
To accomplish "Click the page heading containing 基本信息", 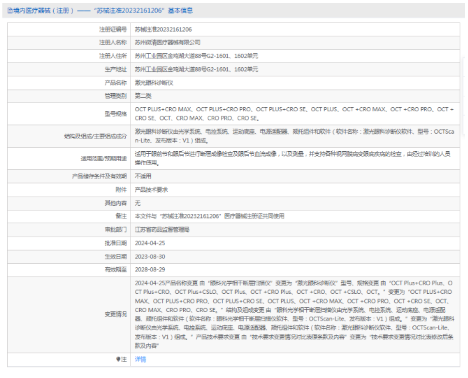I will tap(100, 11).
